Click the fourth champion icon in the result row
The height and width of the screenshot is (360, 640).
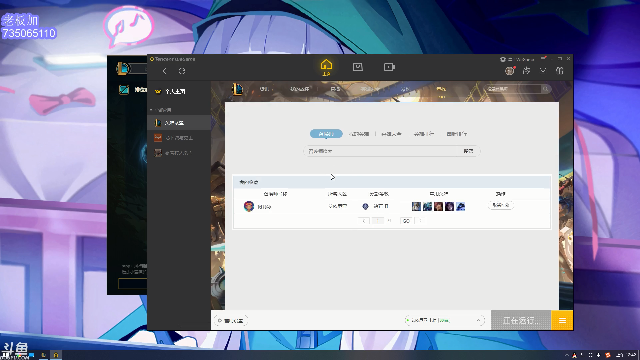click(449, 207)
